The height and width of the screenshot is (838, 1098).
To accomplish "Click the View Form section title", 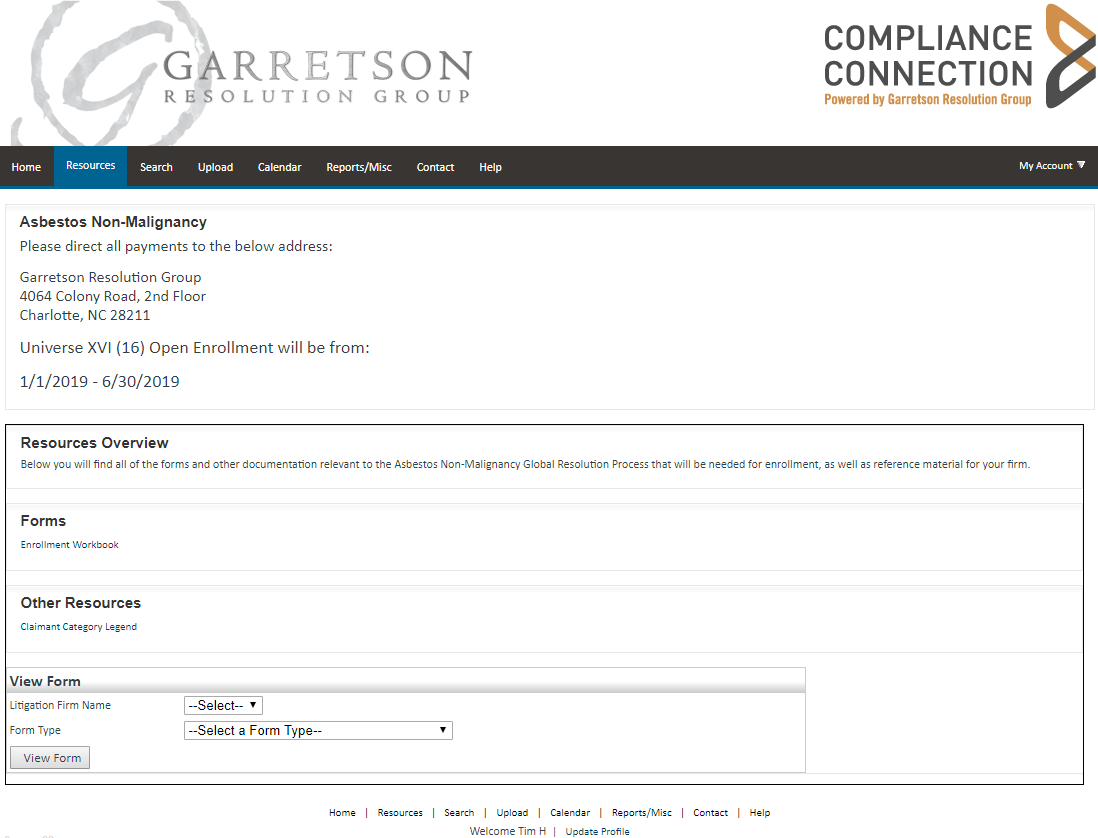I will click(x=46, y=681).
